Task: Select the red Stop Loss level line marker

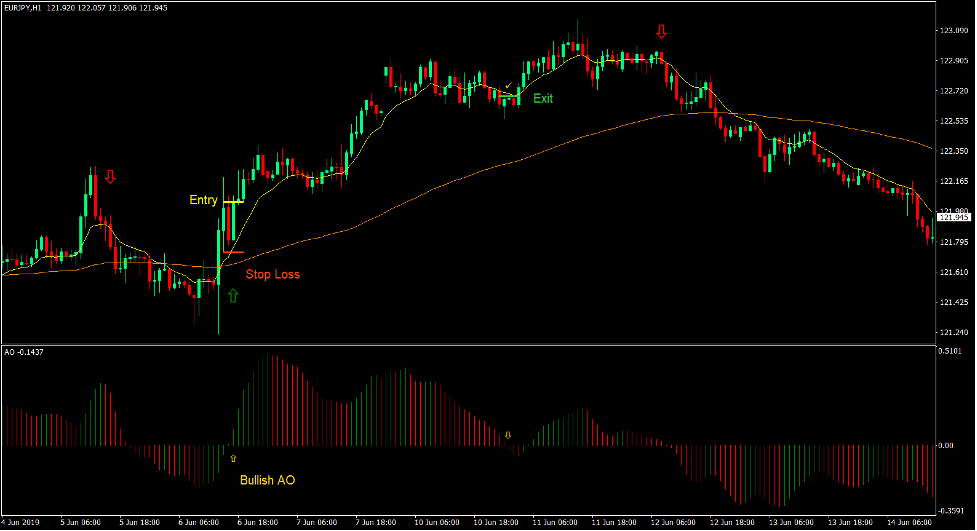Action: click(233, 252)
